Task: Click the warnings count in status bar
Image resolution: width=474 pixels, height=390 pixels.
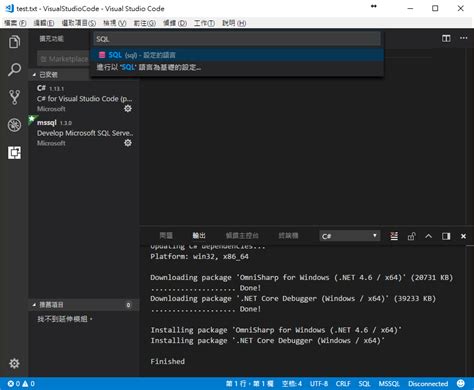Action: (x=28, y=384)
